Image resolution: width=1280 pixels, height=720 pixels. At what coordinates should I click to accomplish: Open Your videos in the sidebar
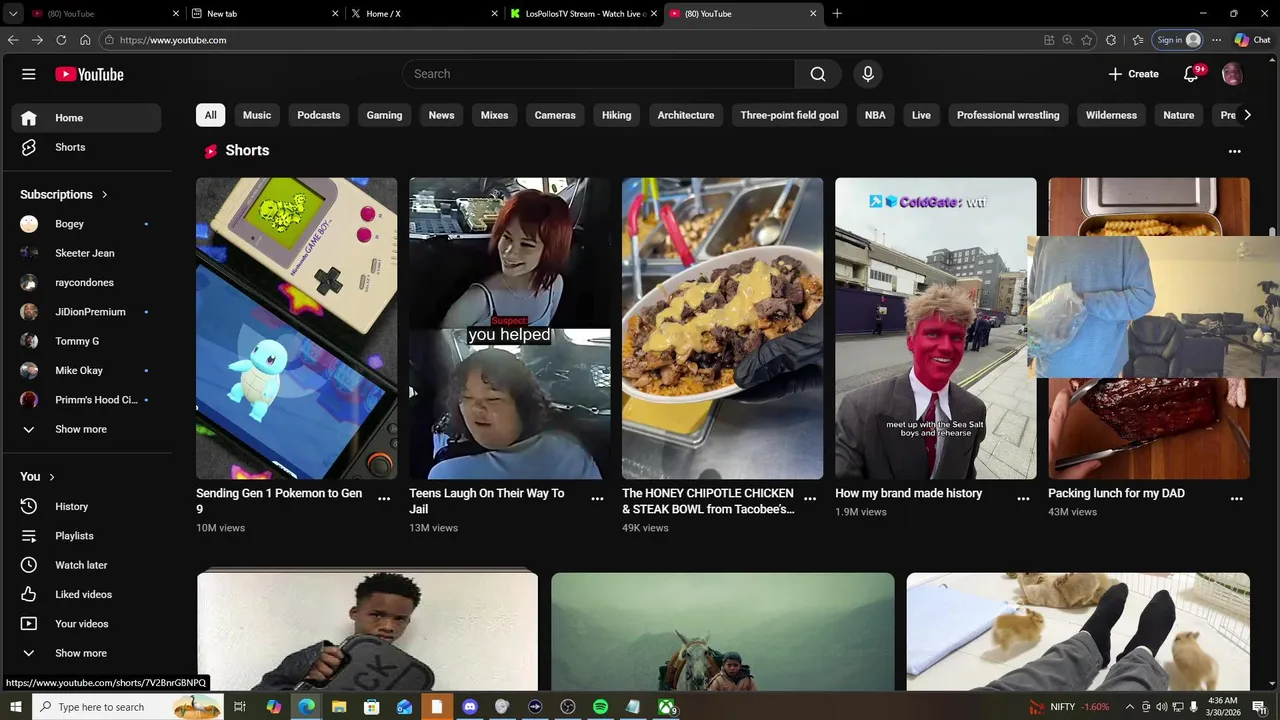tap(86, 624)
